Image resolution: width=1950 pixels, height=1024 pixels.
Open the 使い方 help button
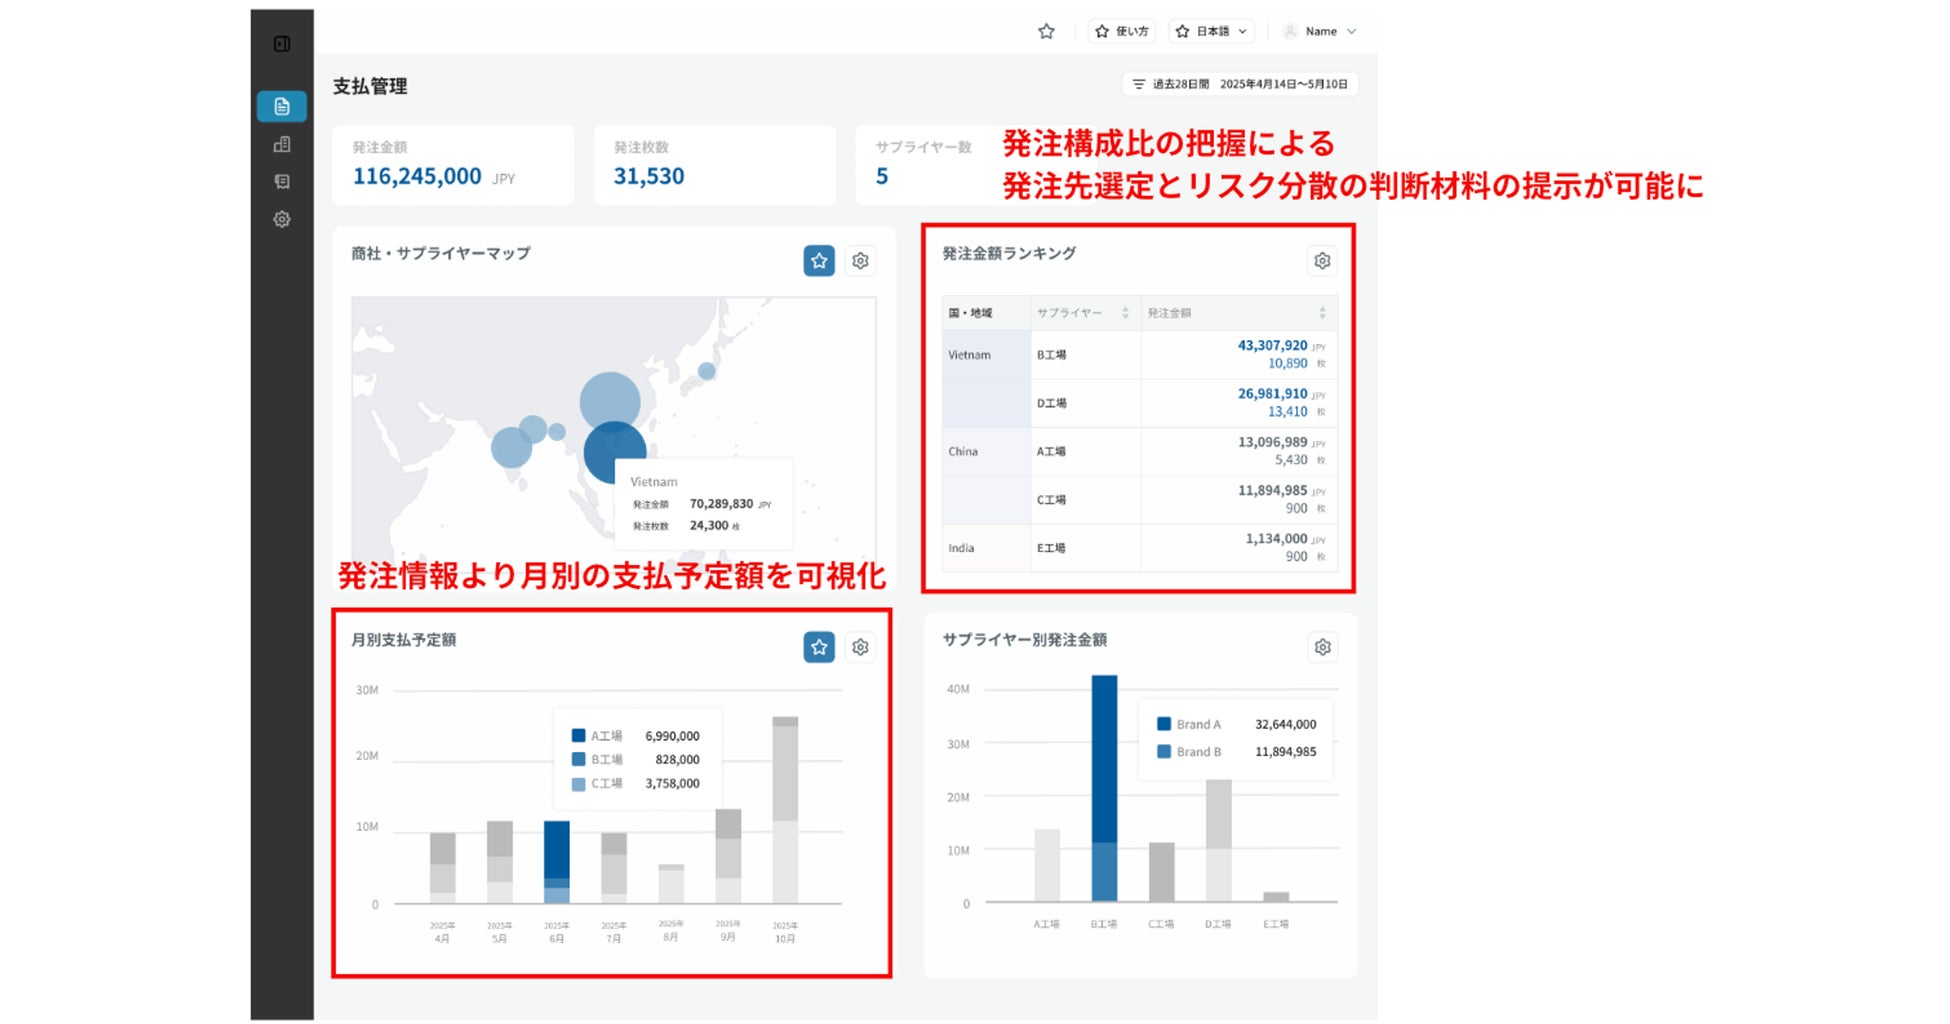pyautogui.click(x=1121, y=31)
